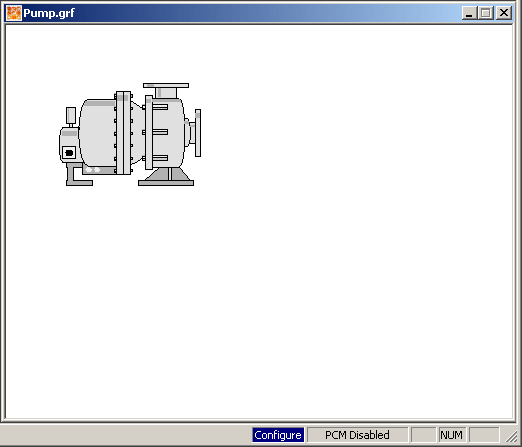This screenshot has height=447, width=522.
Task: Select the motor's L-shaped mounting foot
Action: point(79,174)
